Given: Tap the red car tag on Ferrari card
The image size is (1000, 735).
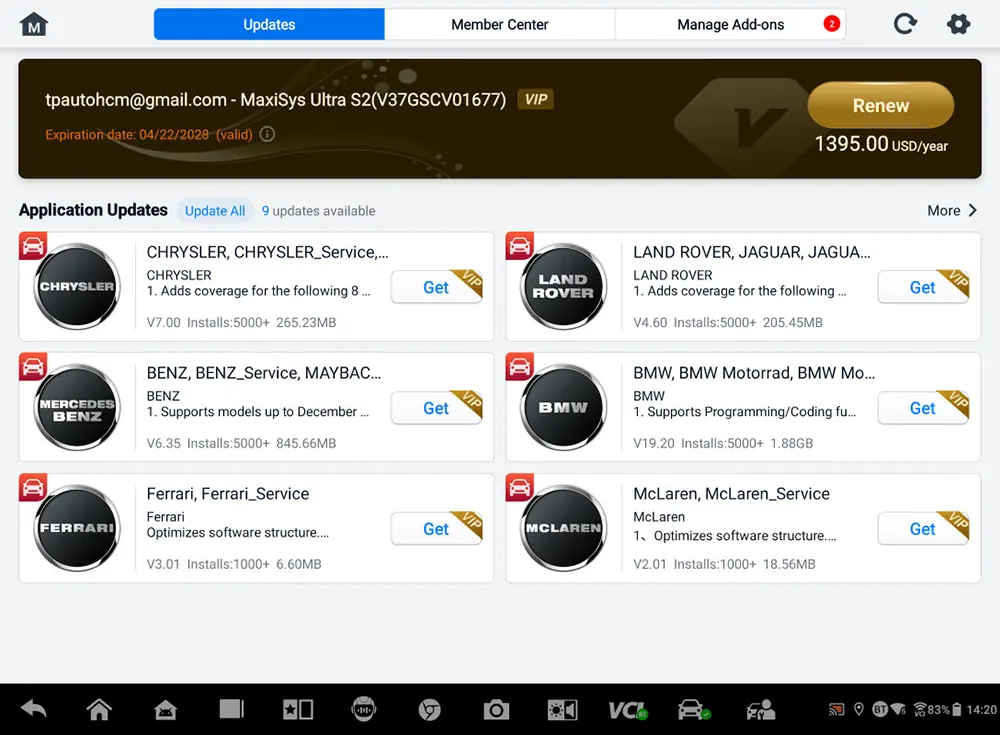Looking at the screenshot, I should pyautogui.click(x=33, y=488).
